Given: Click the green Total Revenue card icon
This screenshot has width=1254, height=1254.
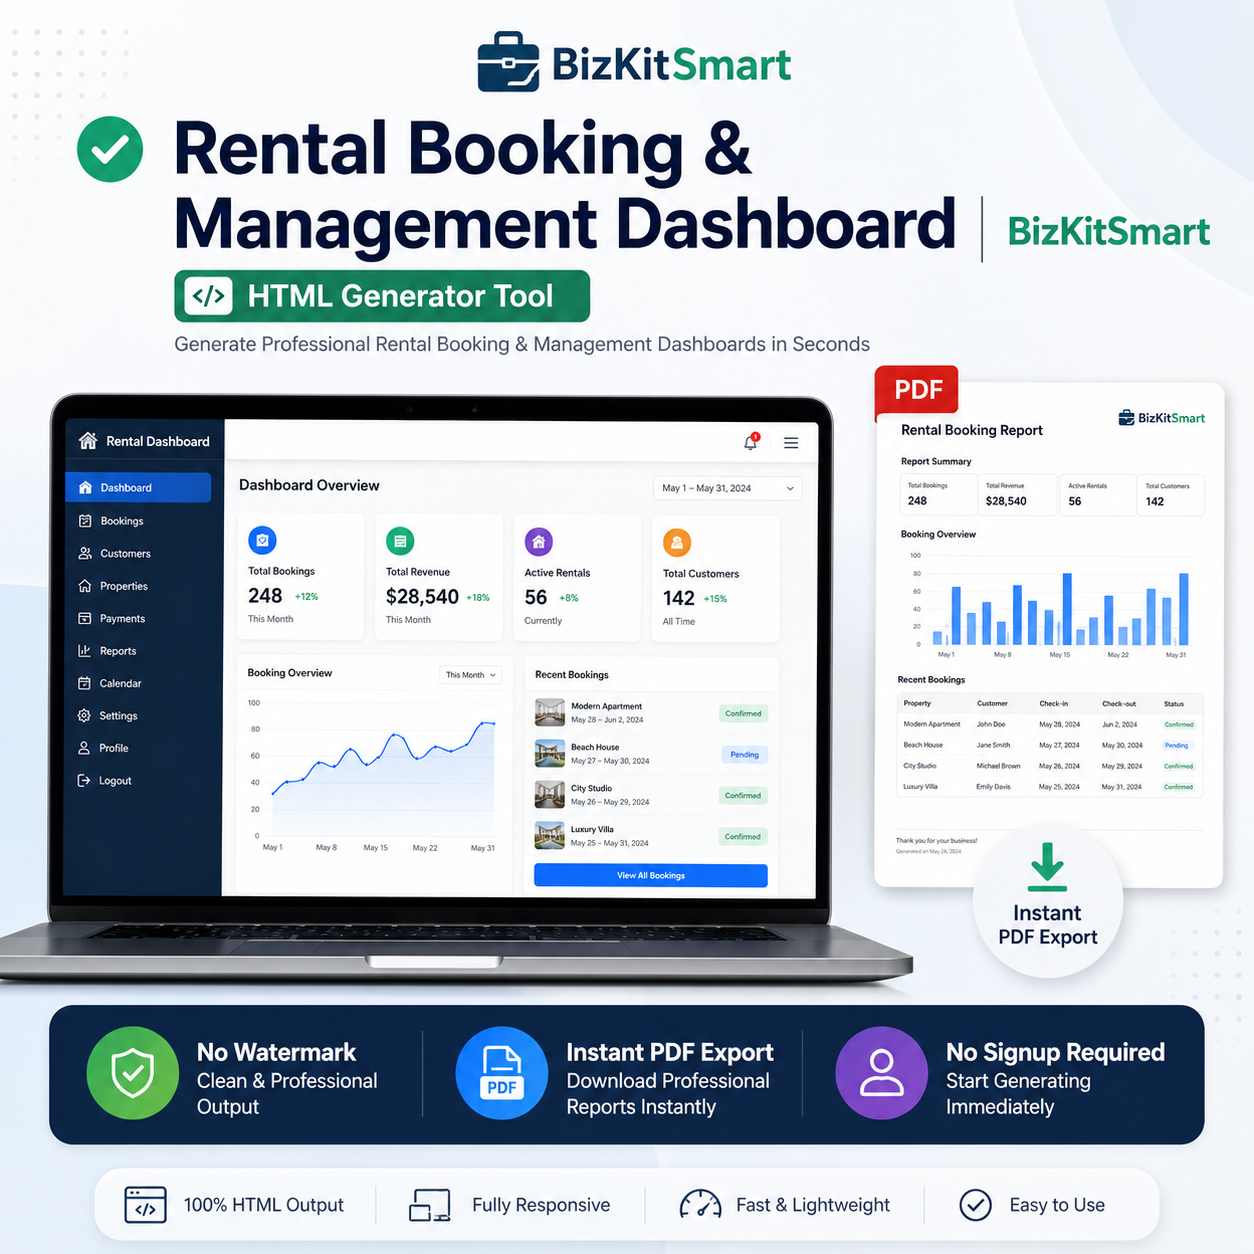Looking at the screenshot, I should [400, 541].
